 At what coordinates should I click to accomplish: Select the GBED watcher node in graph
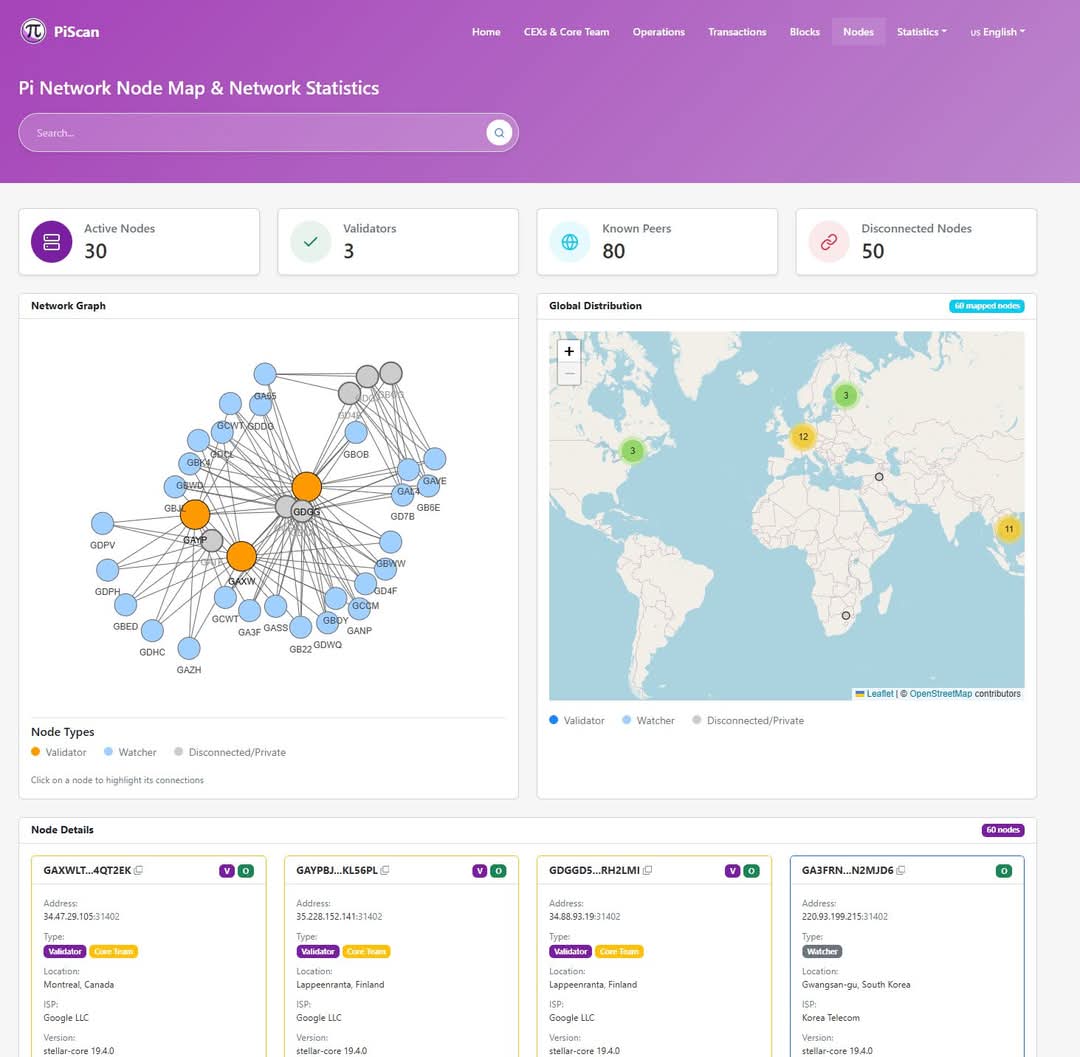[125, 605]
